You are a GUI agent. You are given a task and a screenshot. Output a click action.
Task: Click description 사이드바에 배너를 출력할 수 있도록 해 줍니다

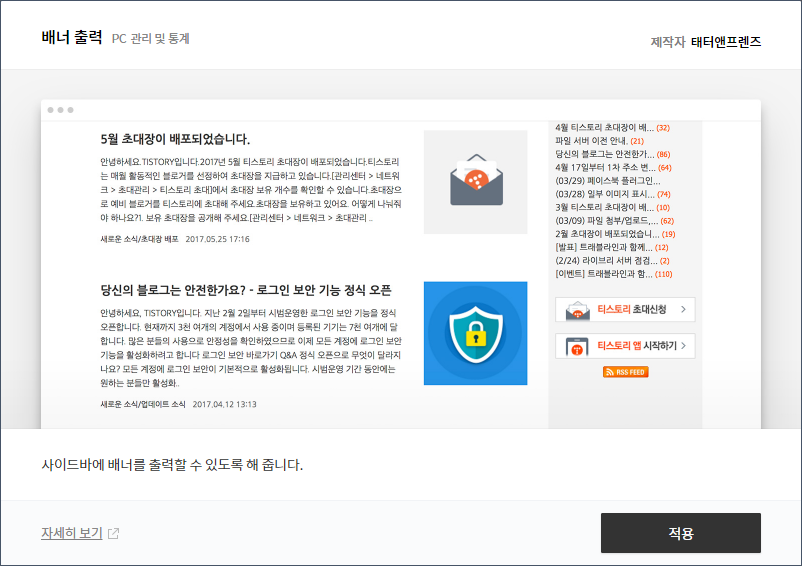172,465
